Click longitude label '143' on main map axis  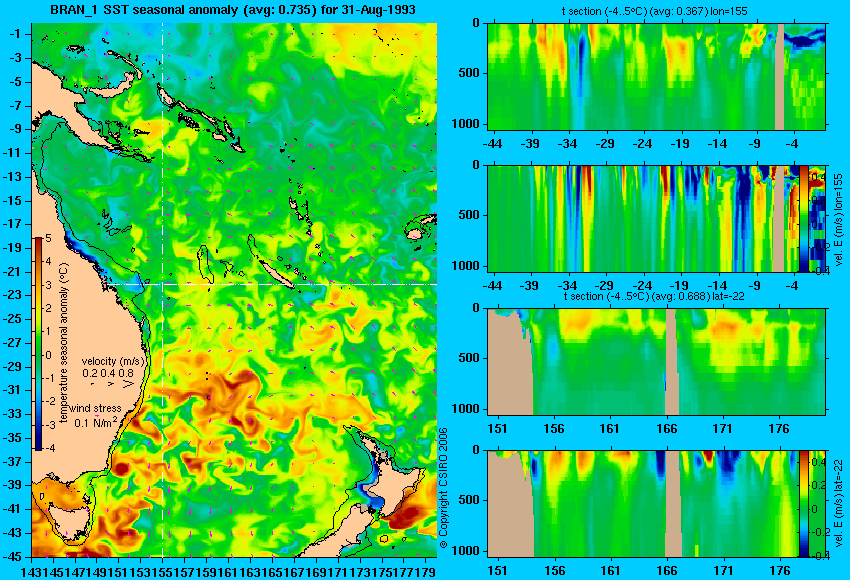point(30,571)
